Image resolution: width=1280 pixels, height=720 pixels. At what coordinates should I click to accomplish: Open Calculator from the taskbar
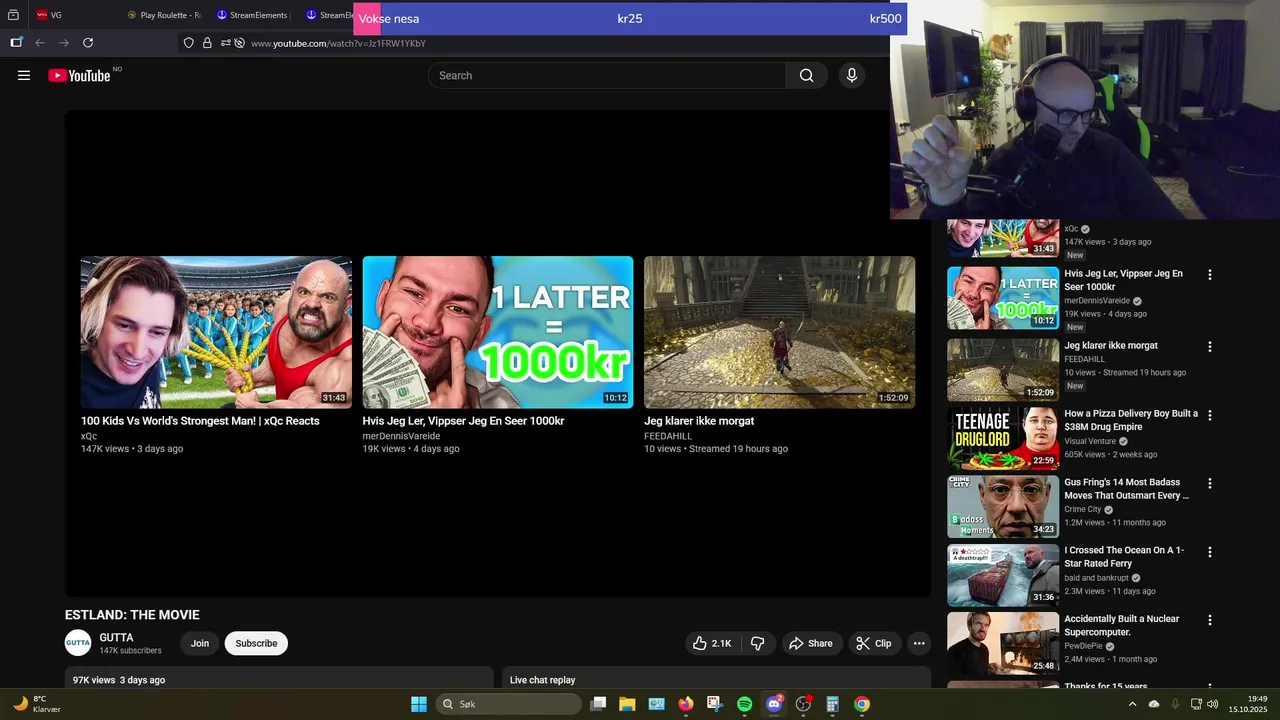[832, 704]
